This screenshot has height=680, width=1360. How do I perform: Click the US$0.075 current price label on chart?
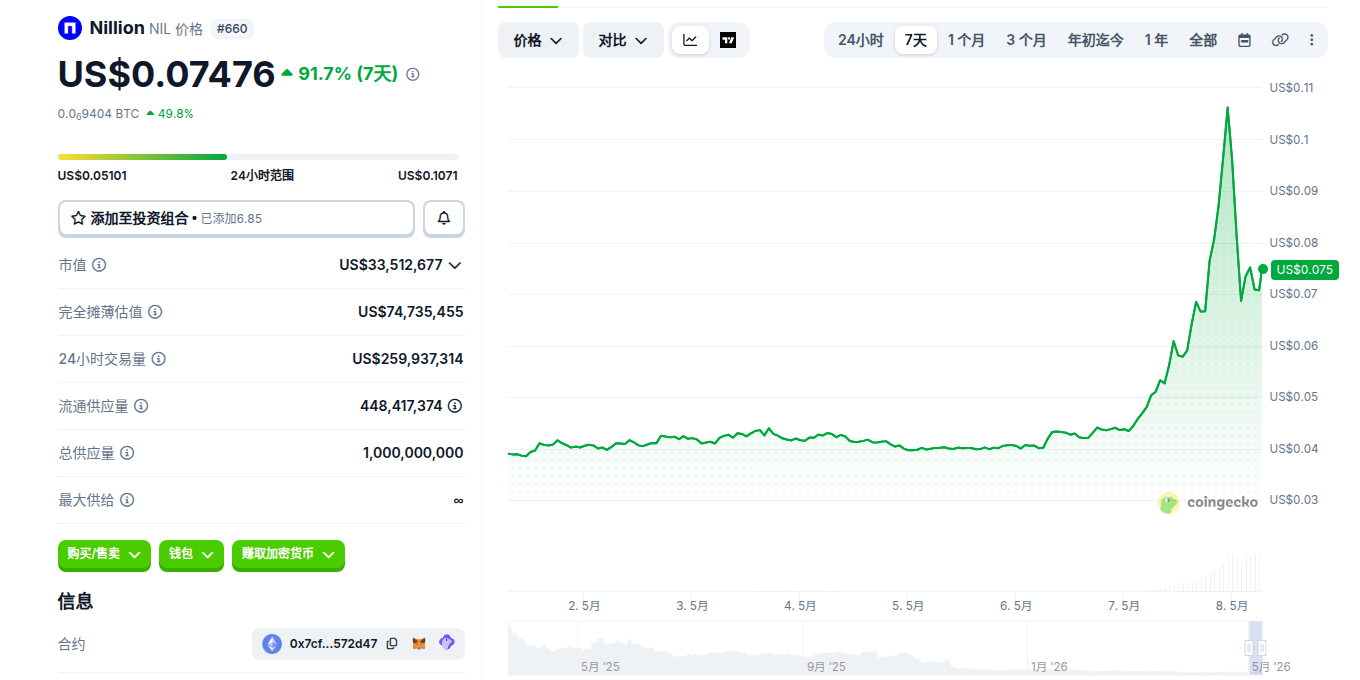(x=1305, y=269)
